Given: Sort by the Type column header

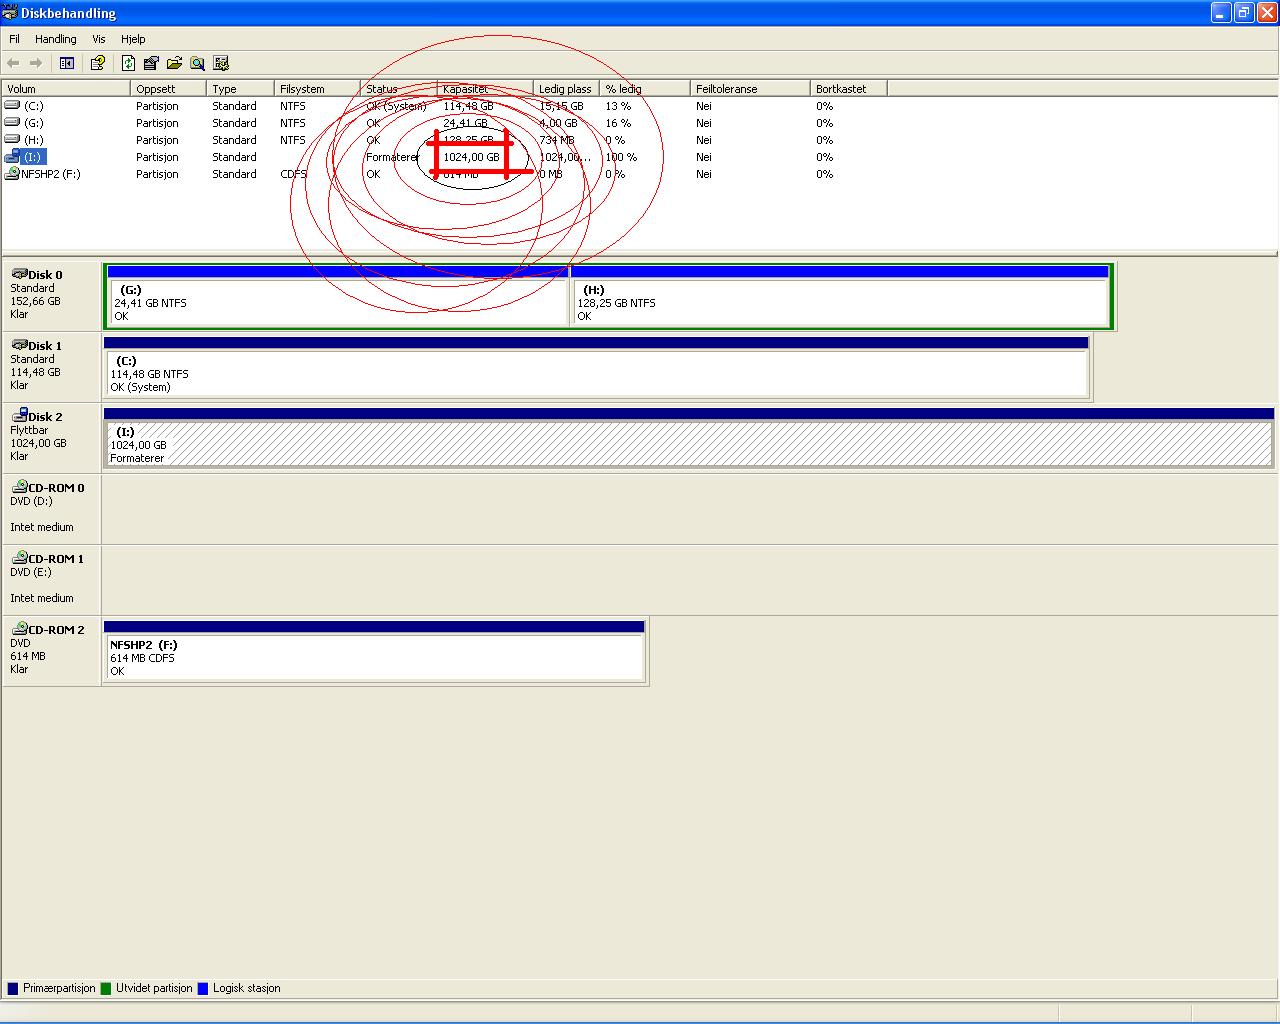Looking at the screenshot, I should [240, 89].
